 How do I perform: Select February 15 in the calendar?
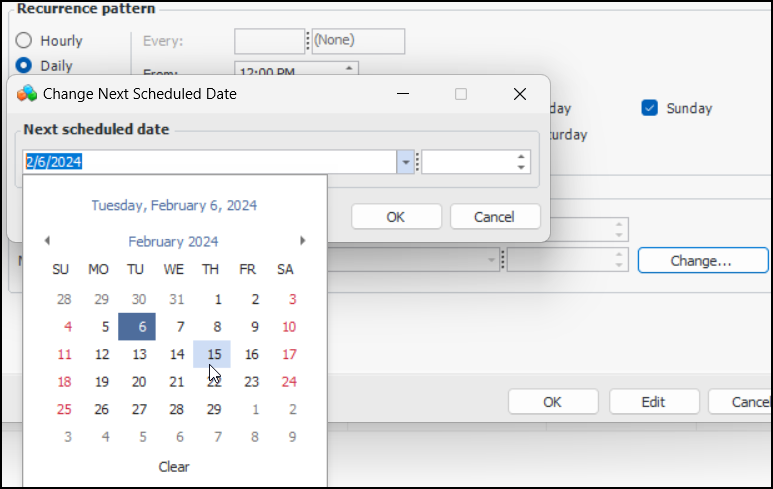click(x=214, y=354)
